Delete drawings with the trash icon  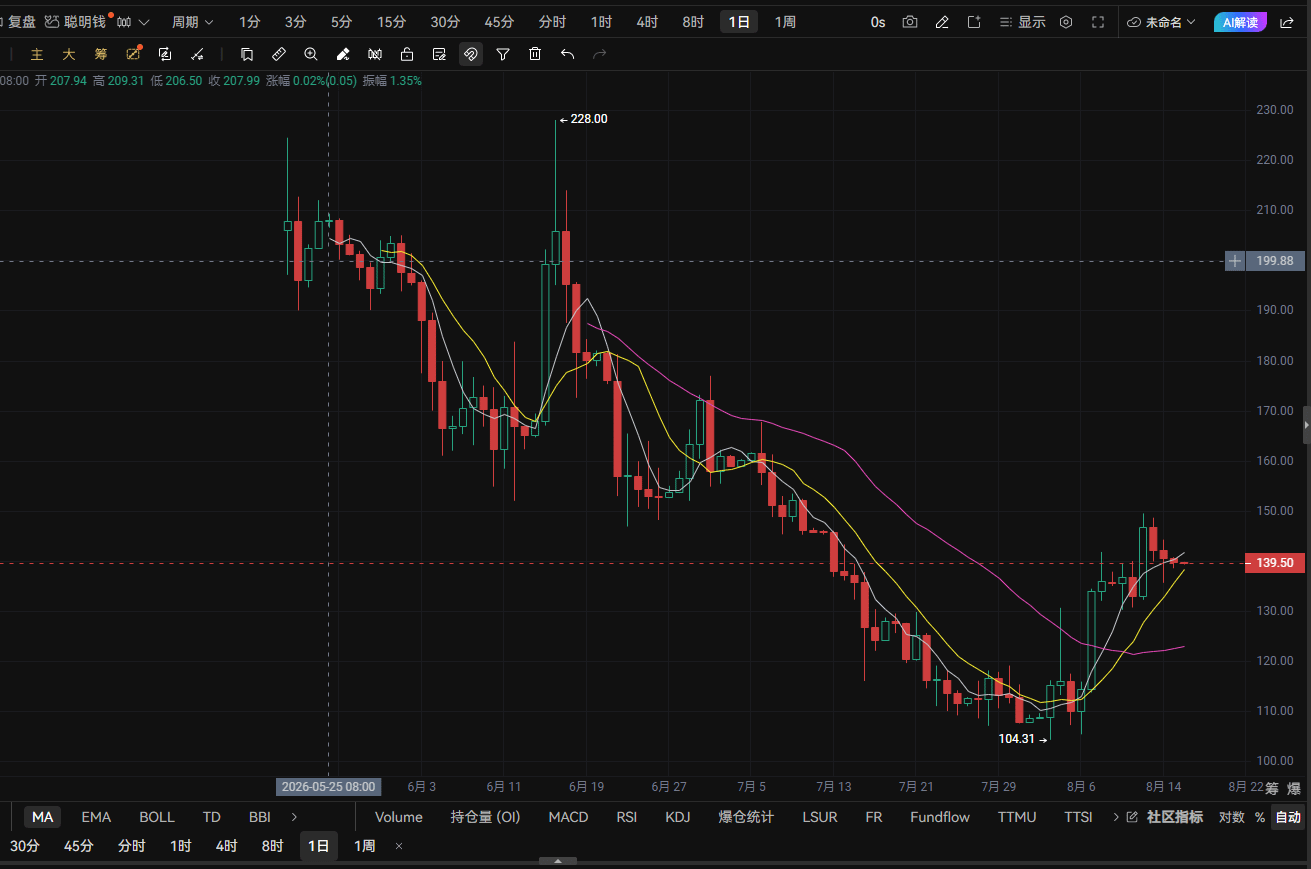(535, 54)
